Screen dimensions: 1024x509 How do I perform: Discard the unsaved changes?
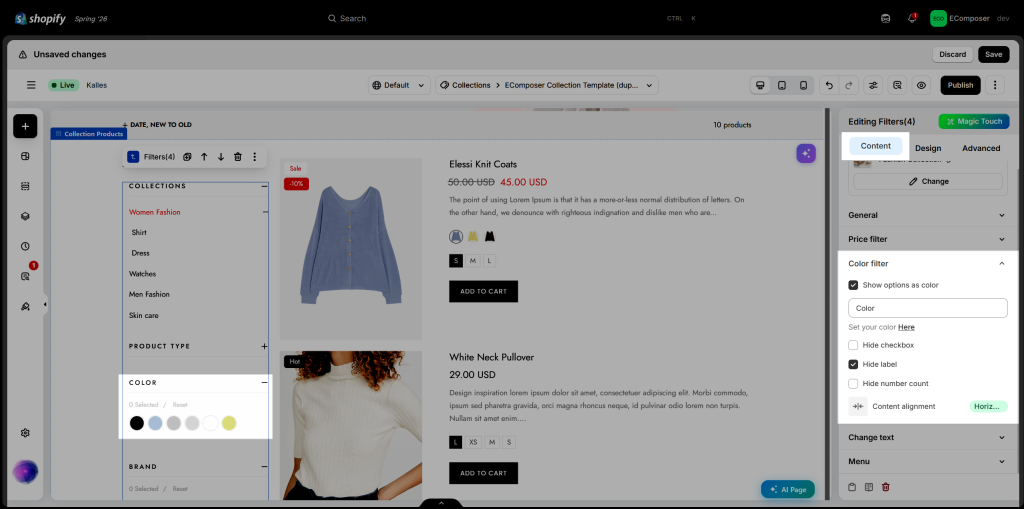point(953,54)
